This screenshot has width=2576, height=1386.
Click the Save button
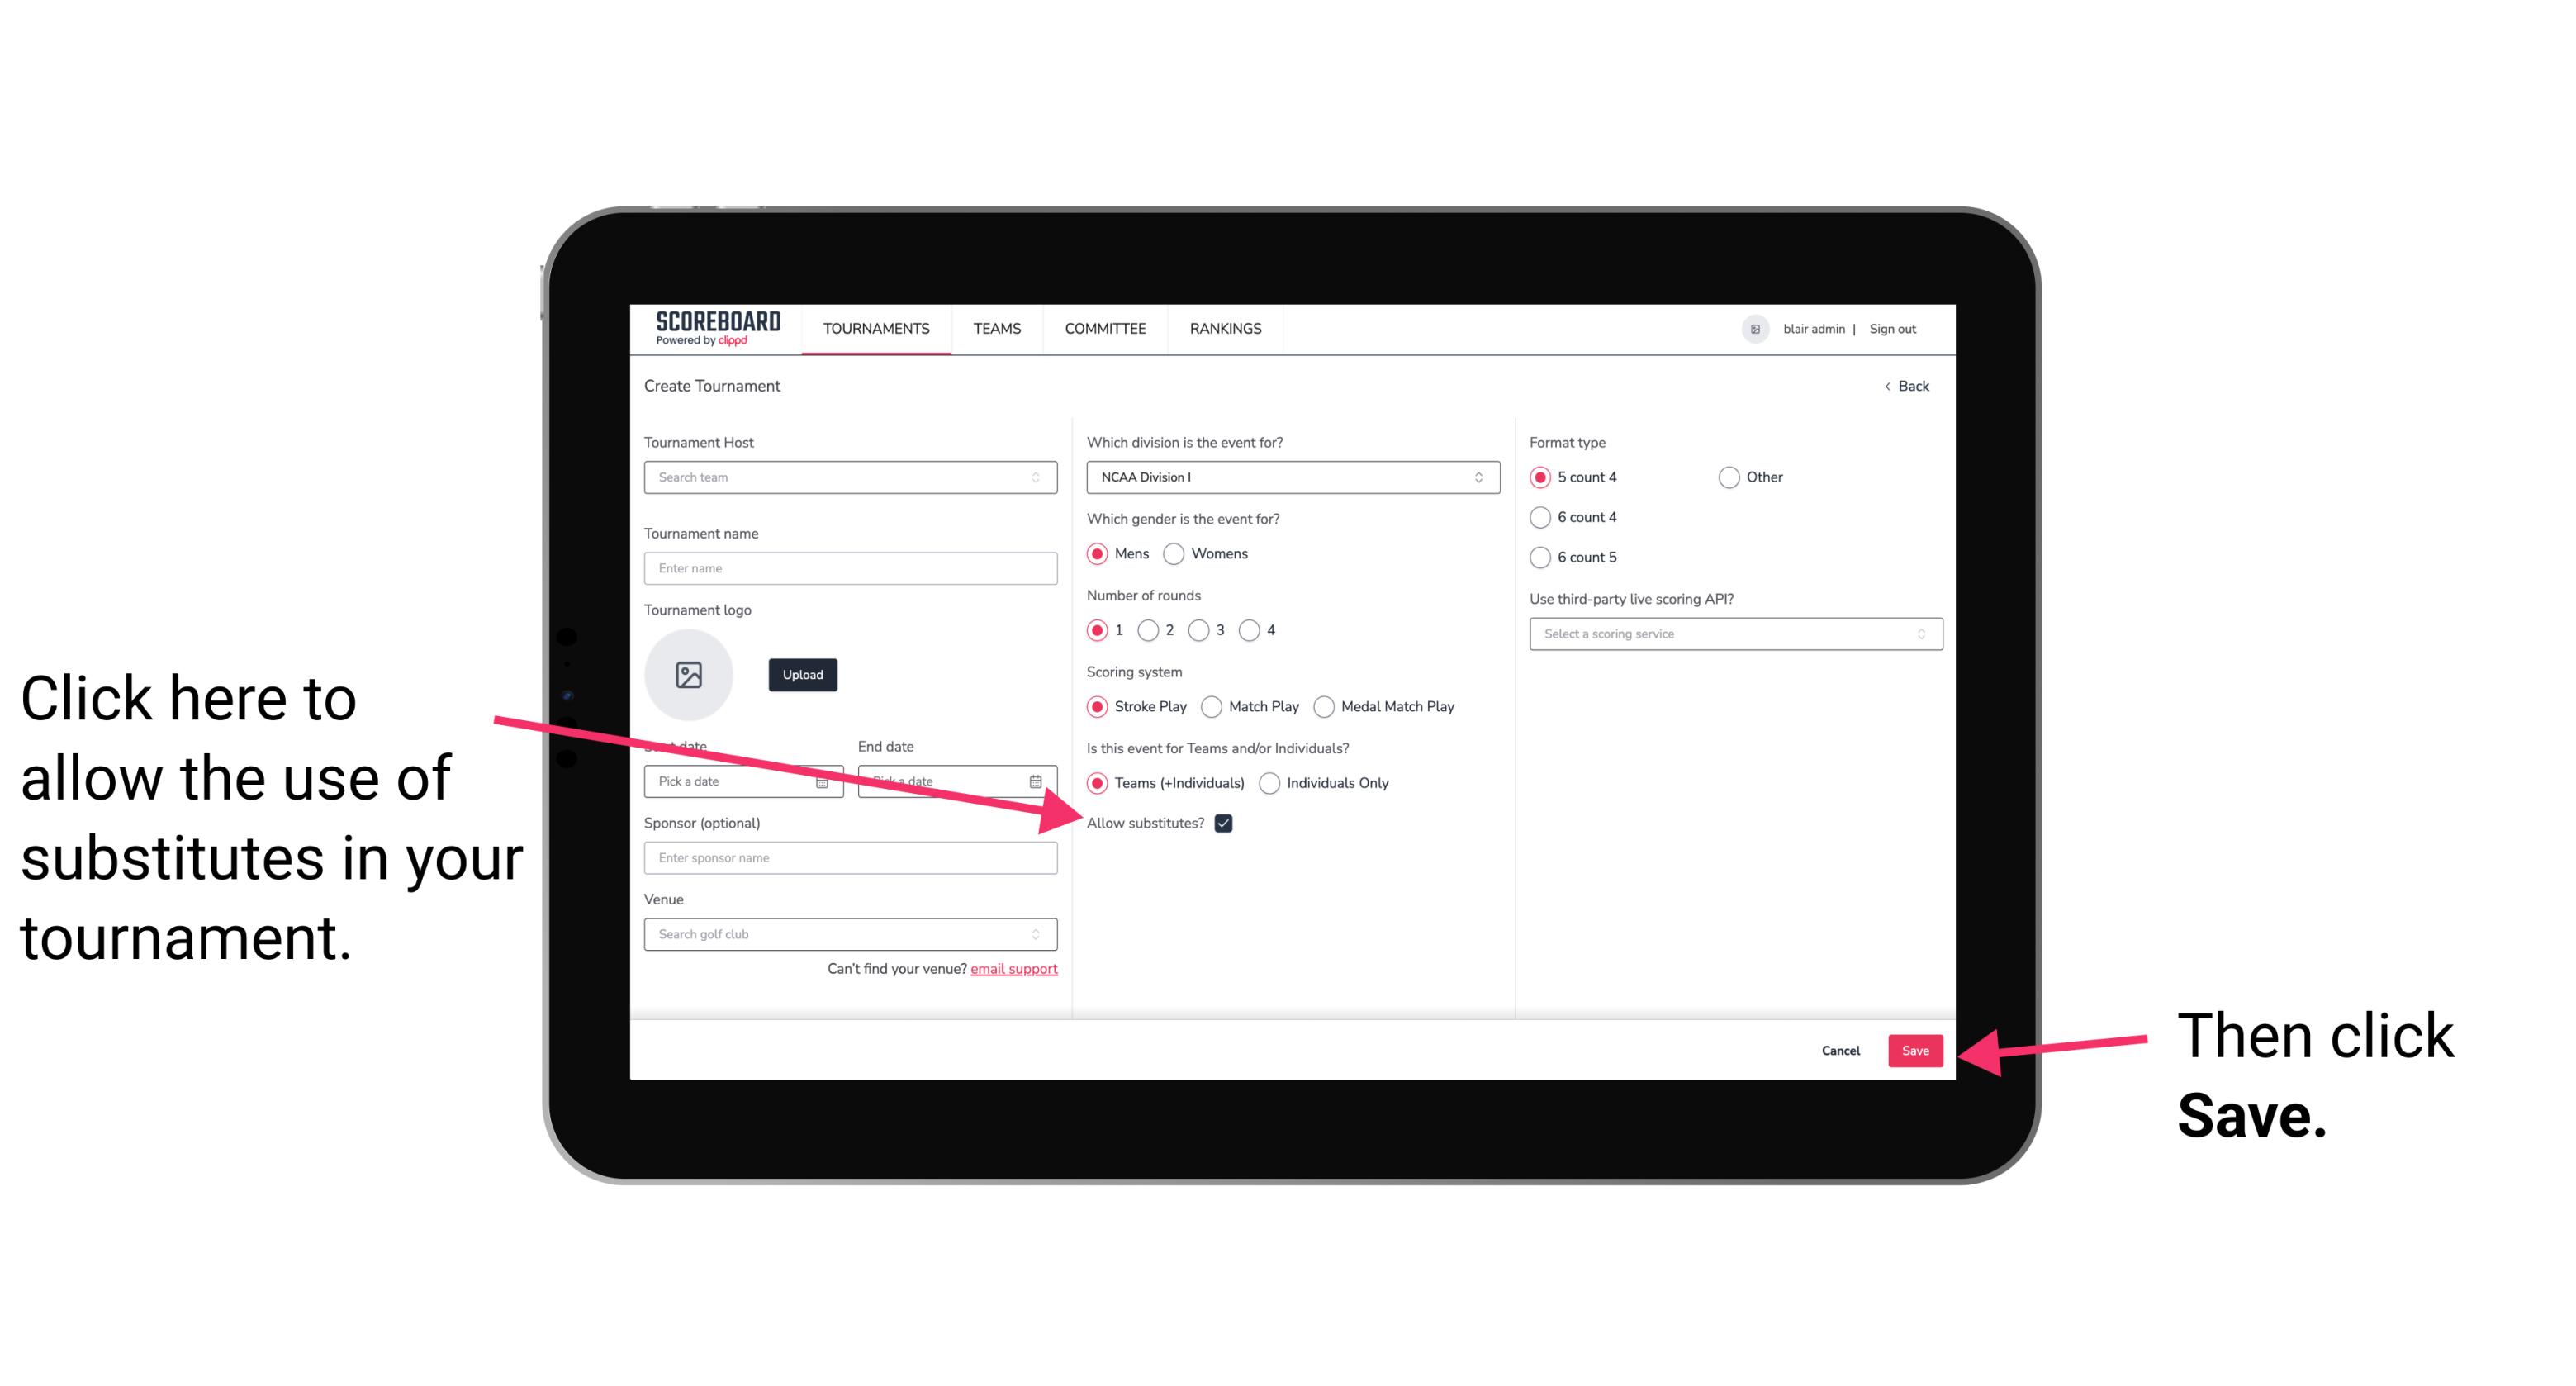click(1914, 1048)
